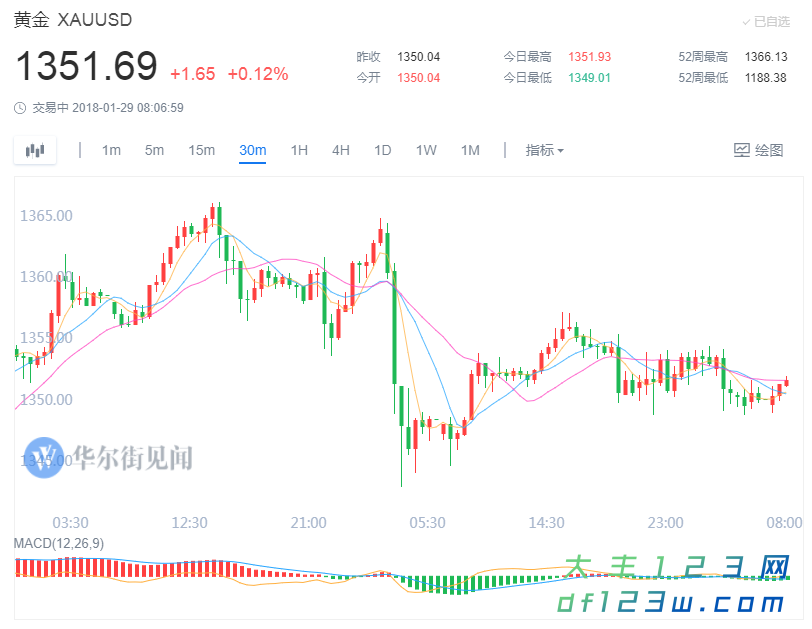Select the 1W weekly timeframe
The width and height of the screenshot is (812, 629).
[x=426, y=150]
